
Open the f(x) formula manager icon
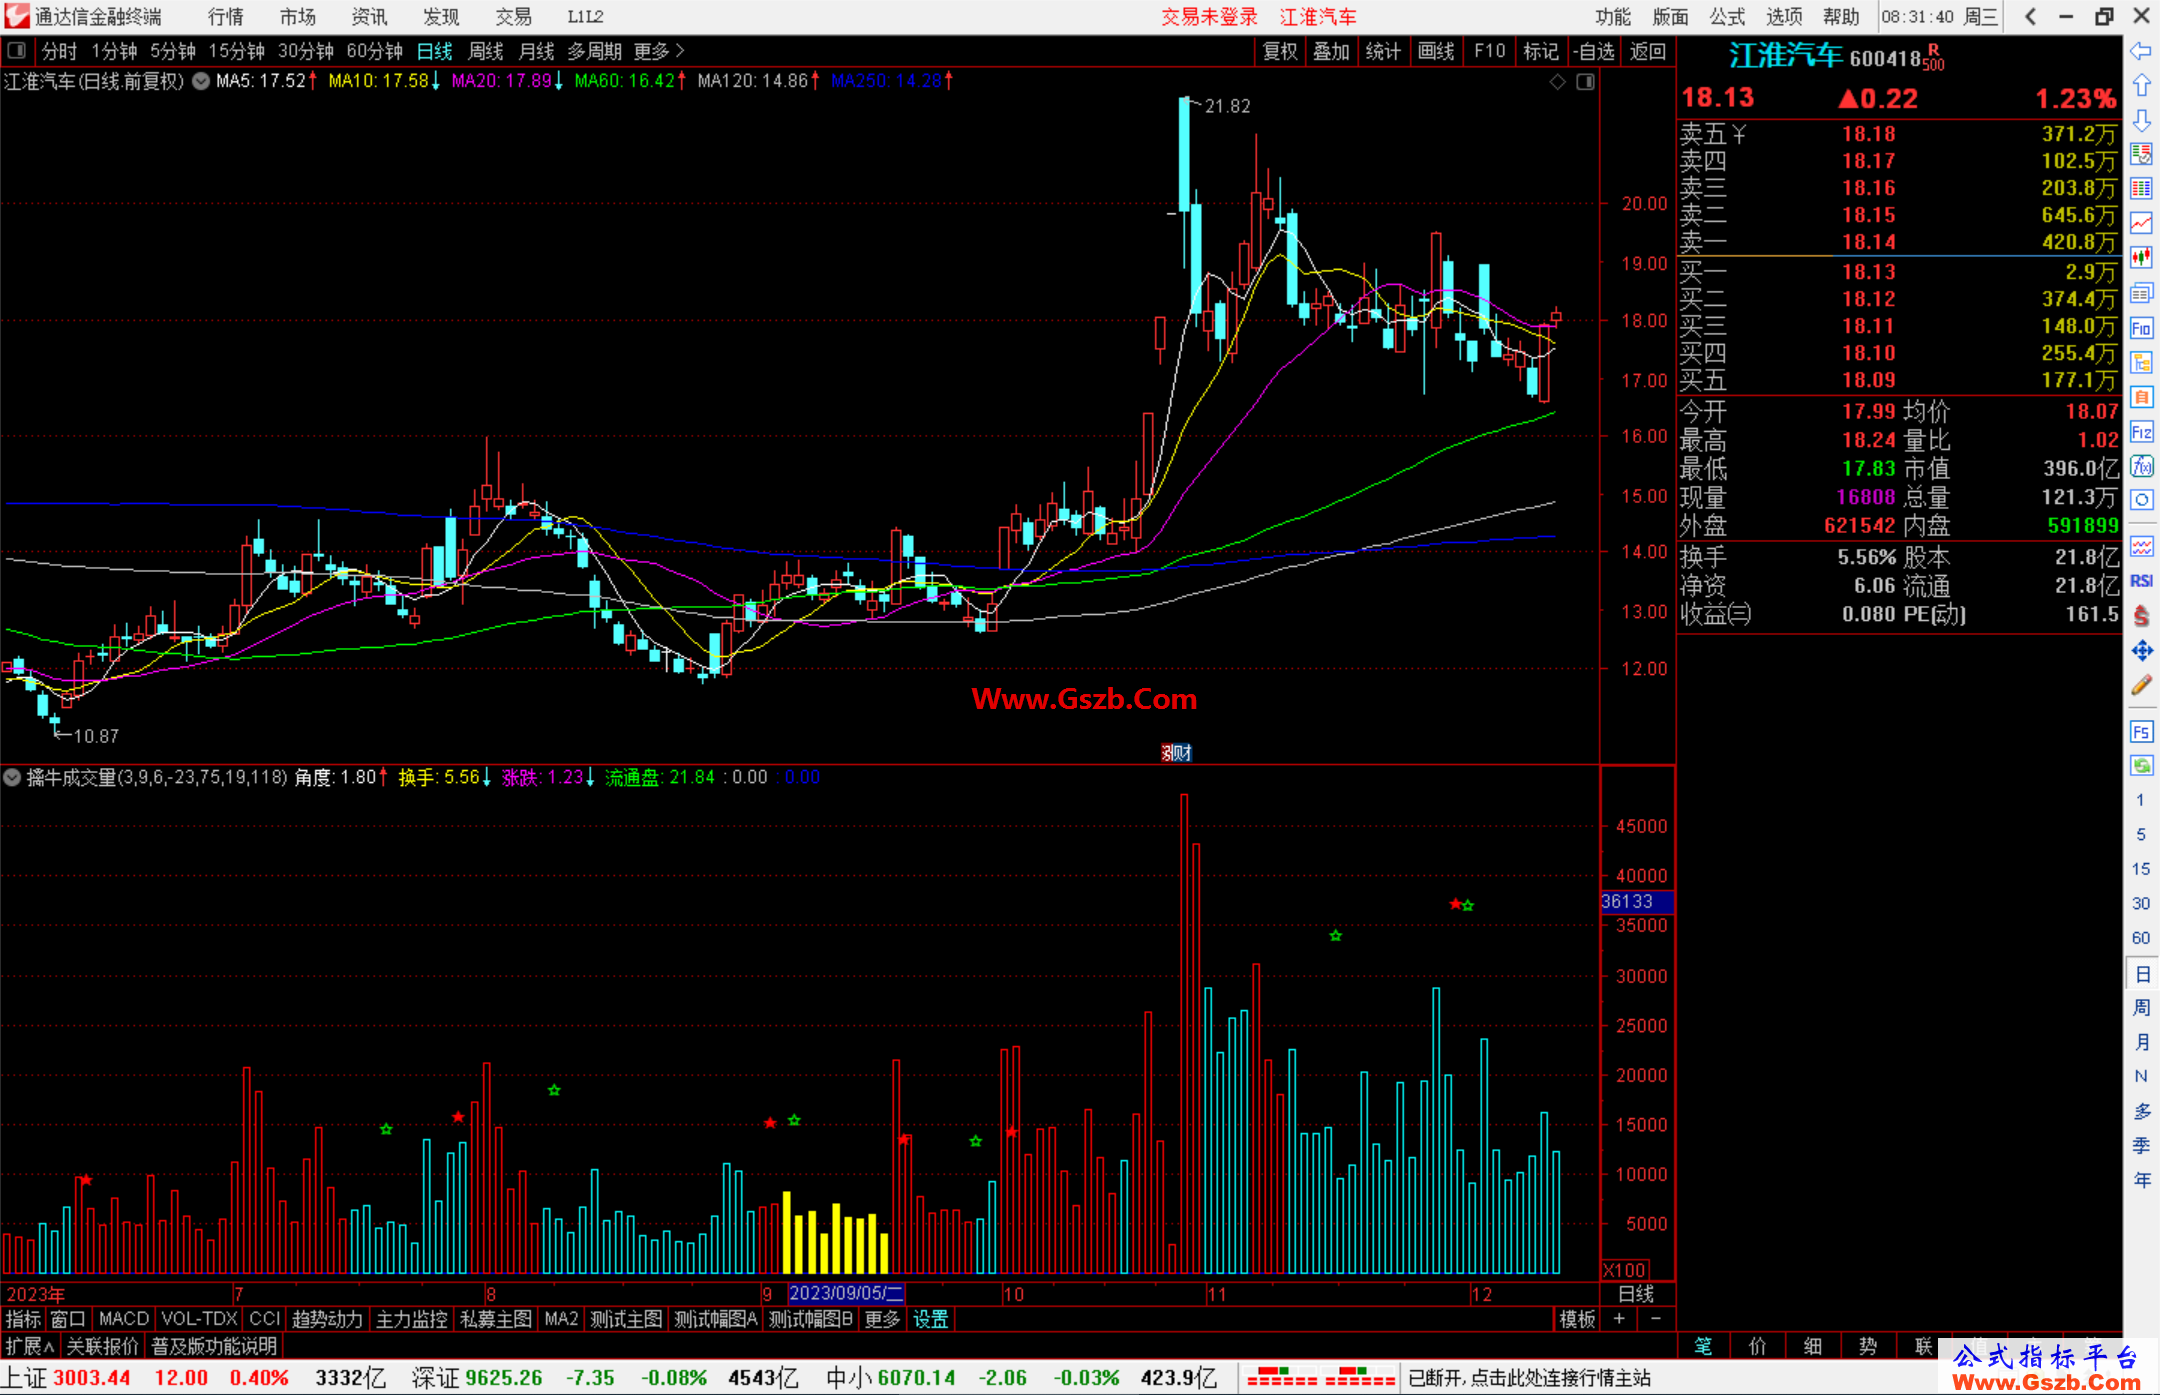[2141, 466]
